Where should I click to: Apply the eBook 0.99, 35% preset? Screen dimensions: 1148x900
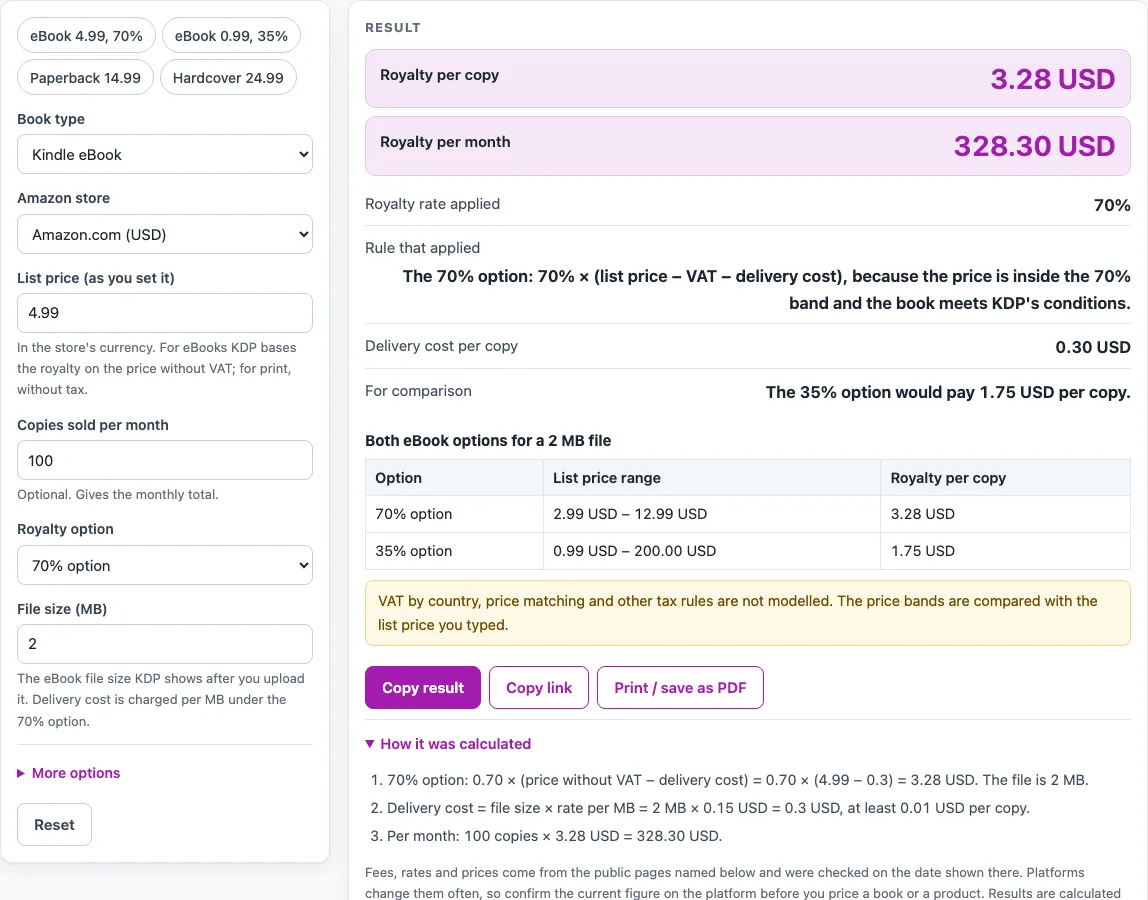231,36
